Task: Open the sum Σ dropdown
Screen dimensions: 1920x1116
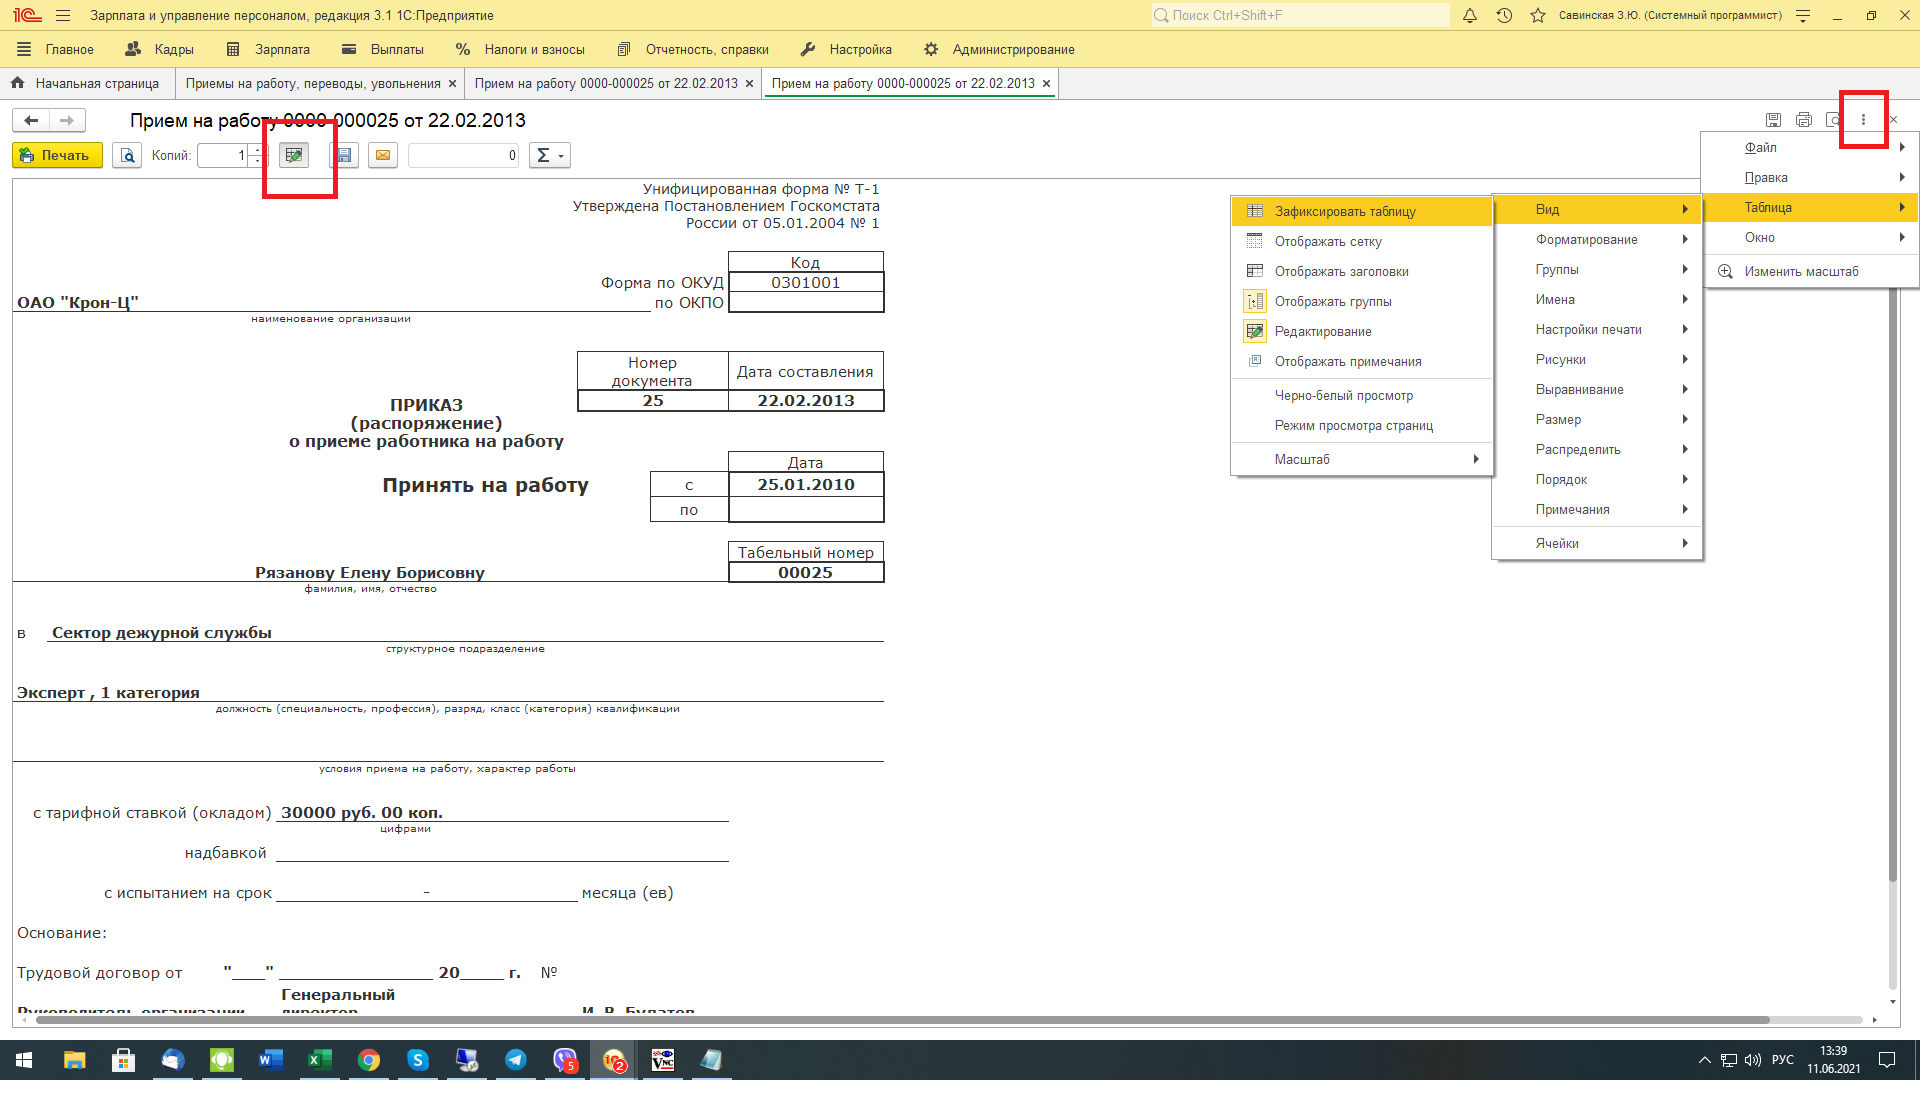Action: point(549,155)
